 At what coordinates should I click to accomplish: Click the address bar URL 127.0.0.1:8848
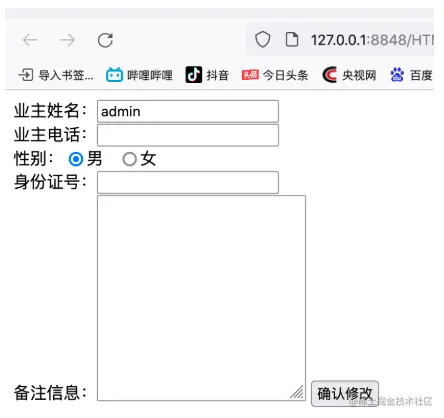[372, 40]
